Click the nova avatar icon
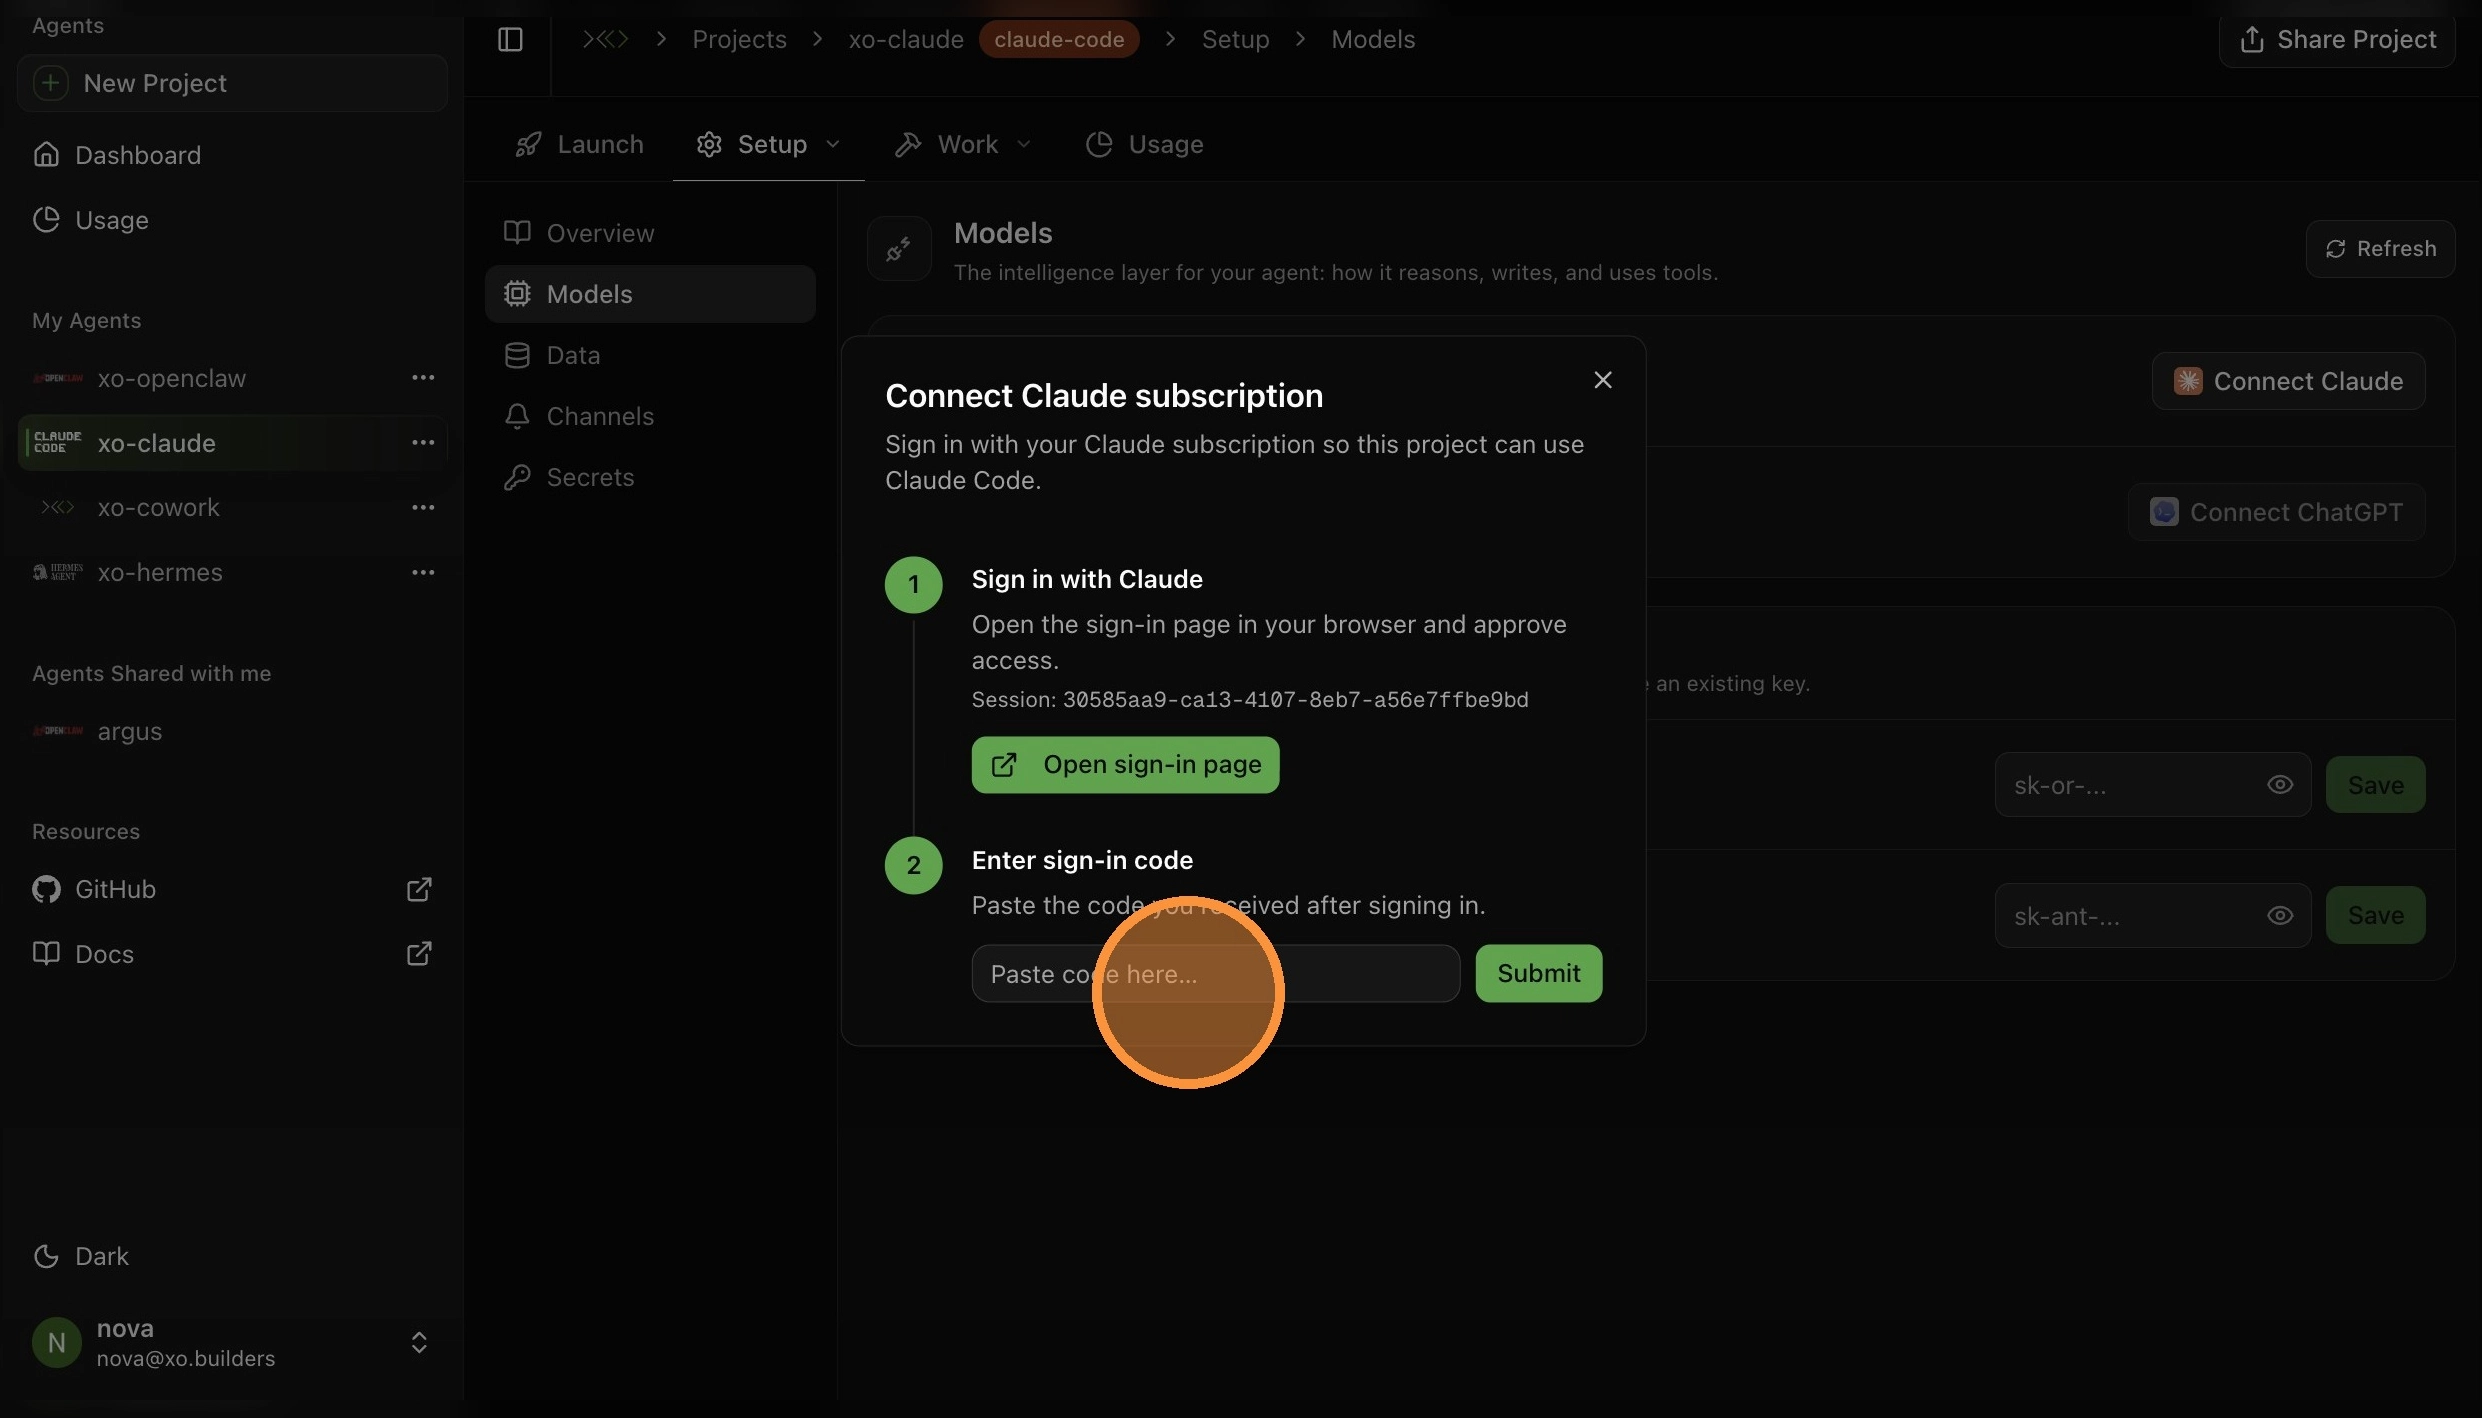Screen dimensions: 2482x1418 [x=57, y=1342]
